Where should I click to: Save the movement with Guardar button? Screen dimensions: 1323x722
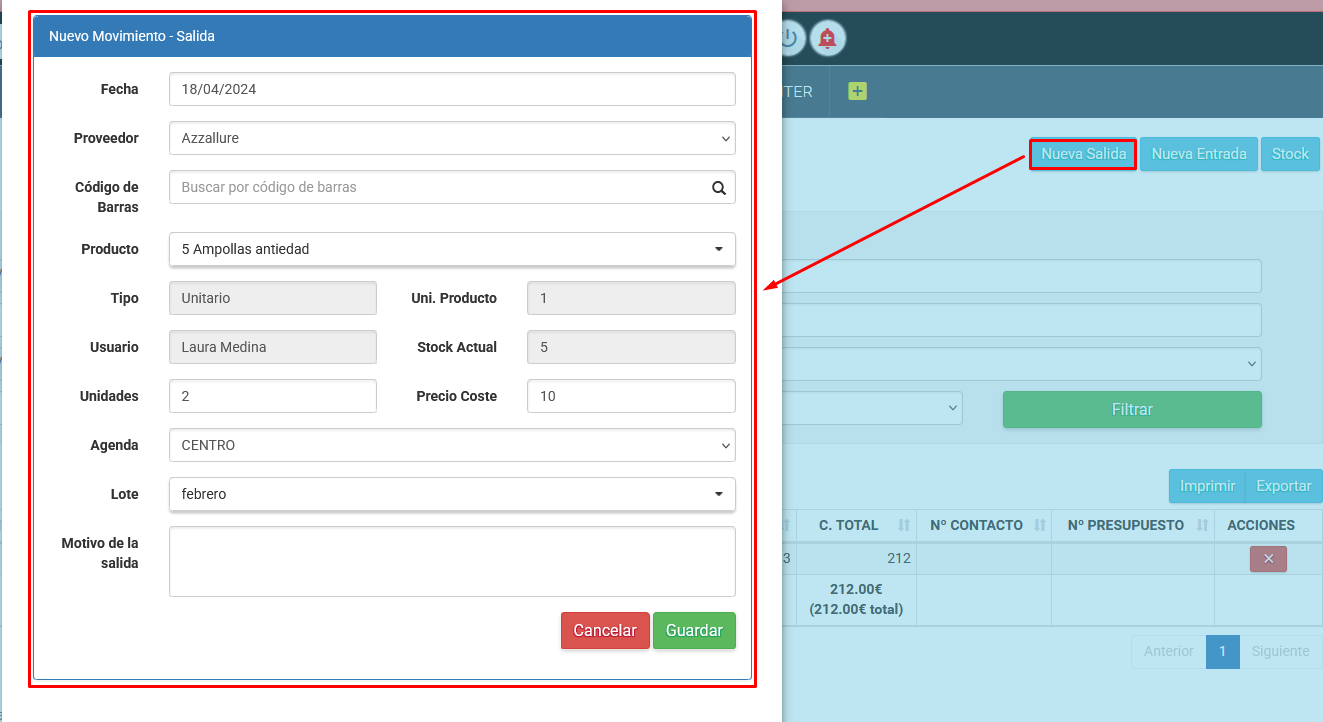pyautogui.click(x=694, y=630)
